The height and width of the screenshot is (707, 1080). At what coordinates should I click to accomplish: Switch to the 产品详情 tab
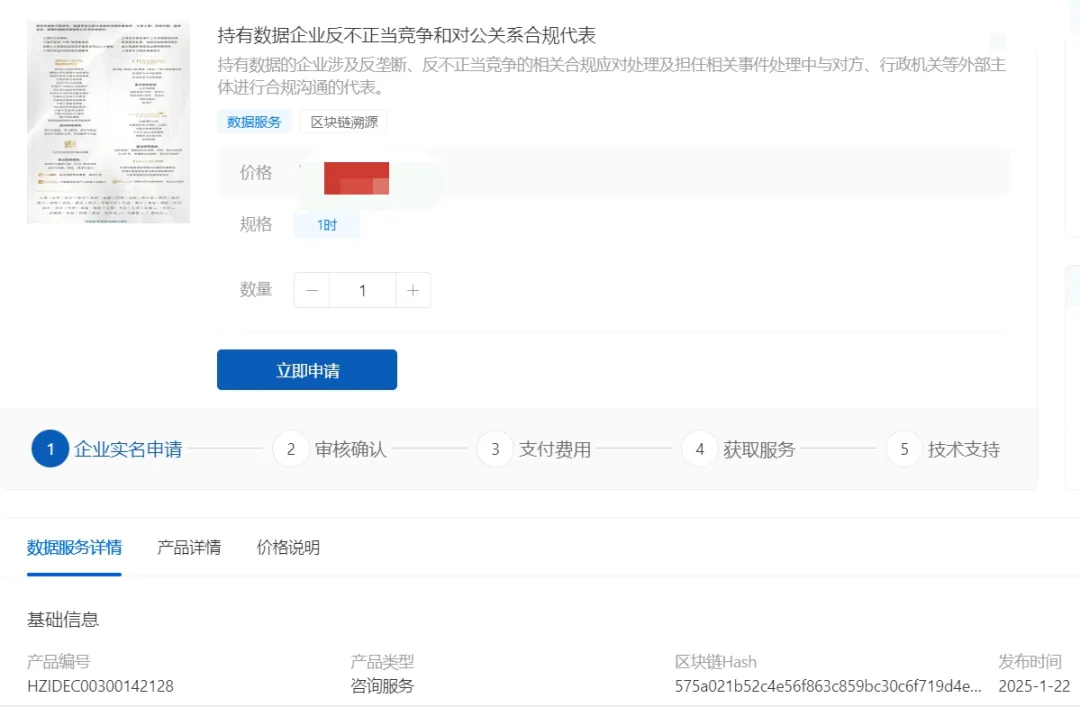pyautogui.click(x=189, y=547)
